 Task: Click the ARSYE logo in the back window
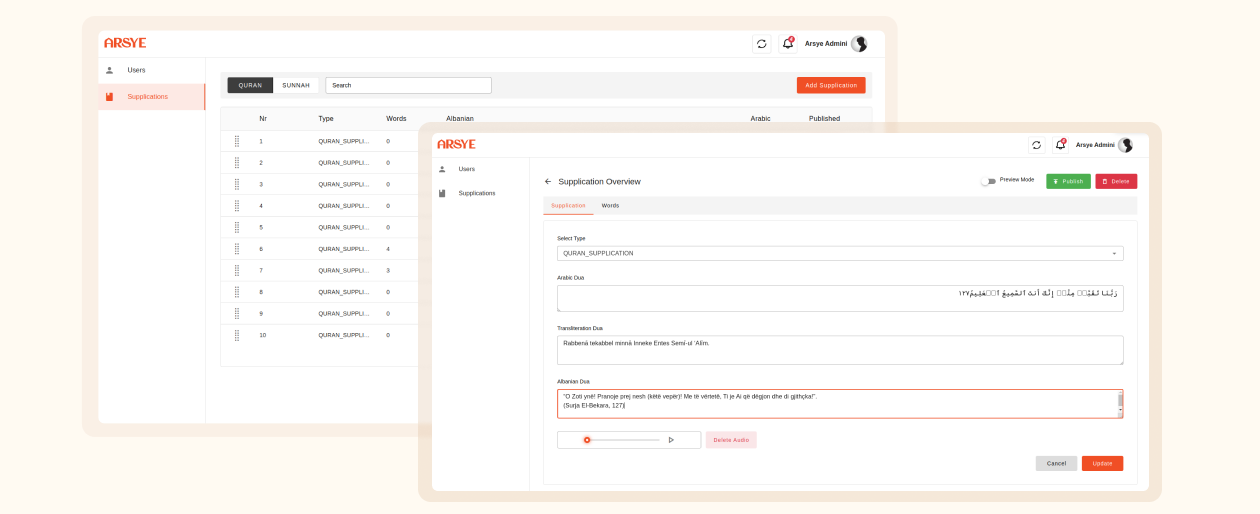point(125,43)
